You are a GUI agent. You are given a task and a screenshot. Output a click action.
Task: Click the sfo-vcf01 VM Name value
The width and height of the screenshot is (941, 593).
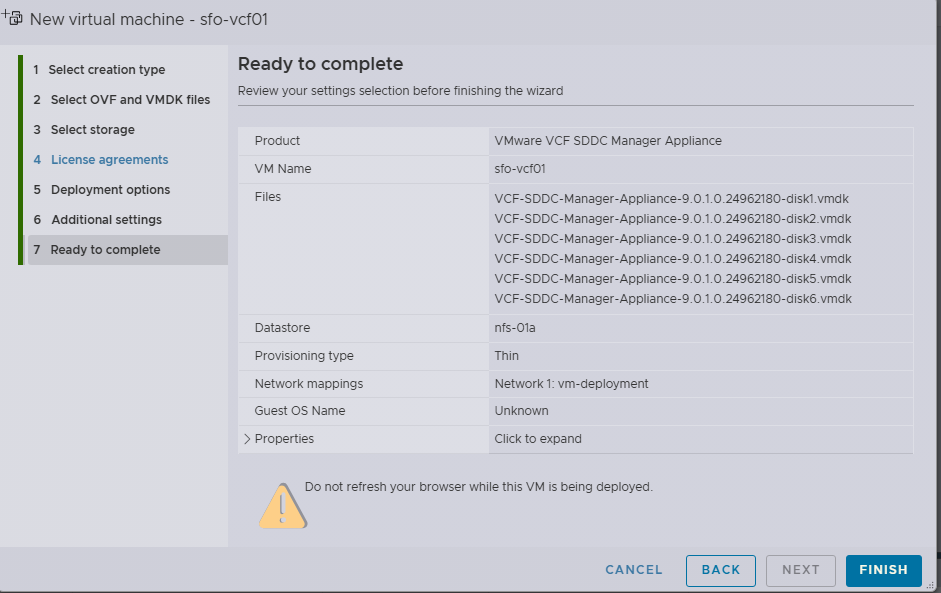519,169
